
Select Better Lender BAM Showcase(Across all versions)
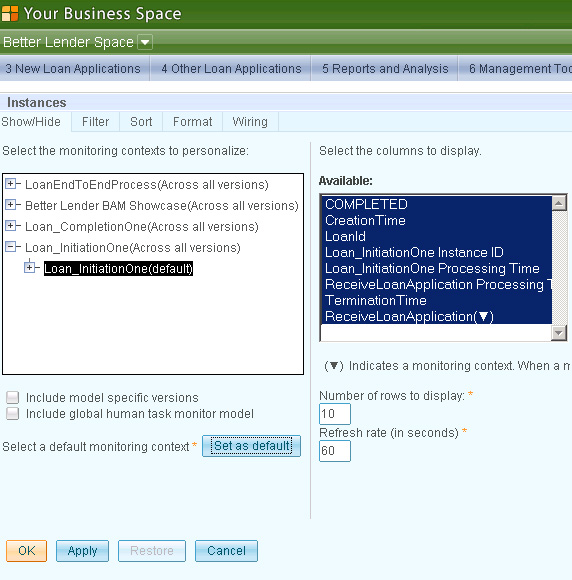click(162, 206)
